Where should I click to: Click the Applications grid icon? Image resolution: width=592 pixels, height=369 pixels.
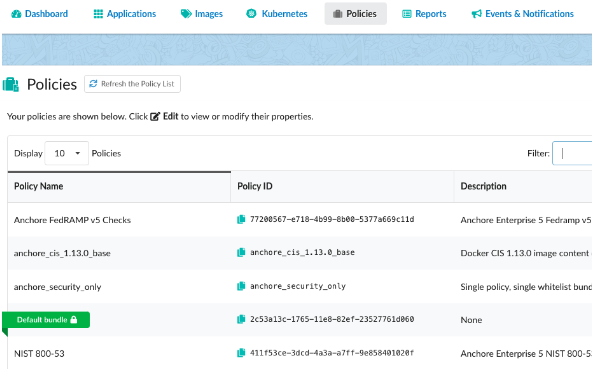98,14
